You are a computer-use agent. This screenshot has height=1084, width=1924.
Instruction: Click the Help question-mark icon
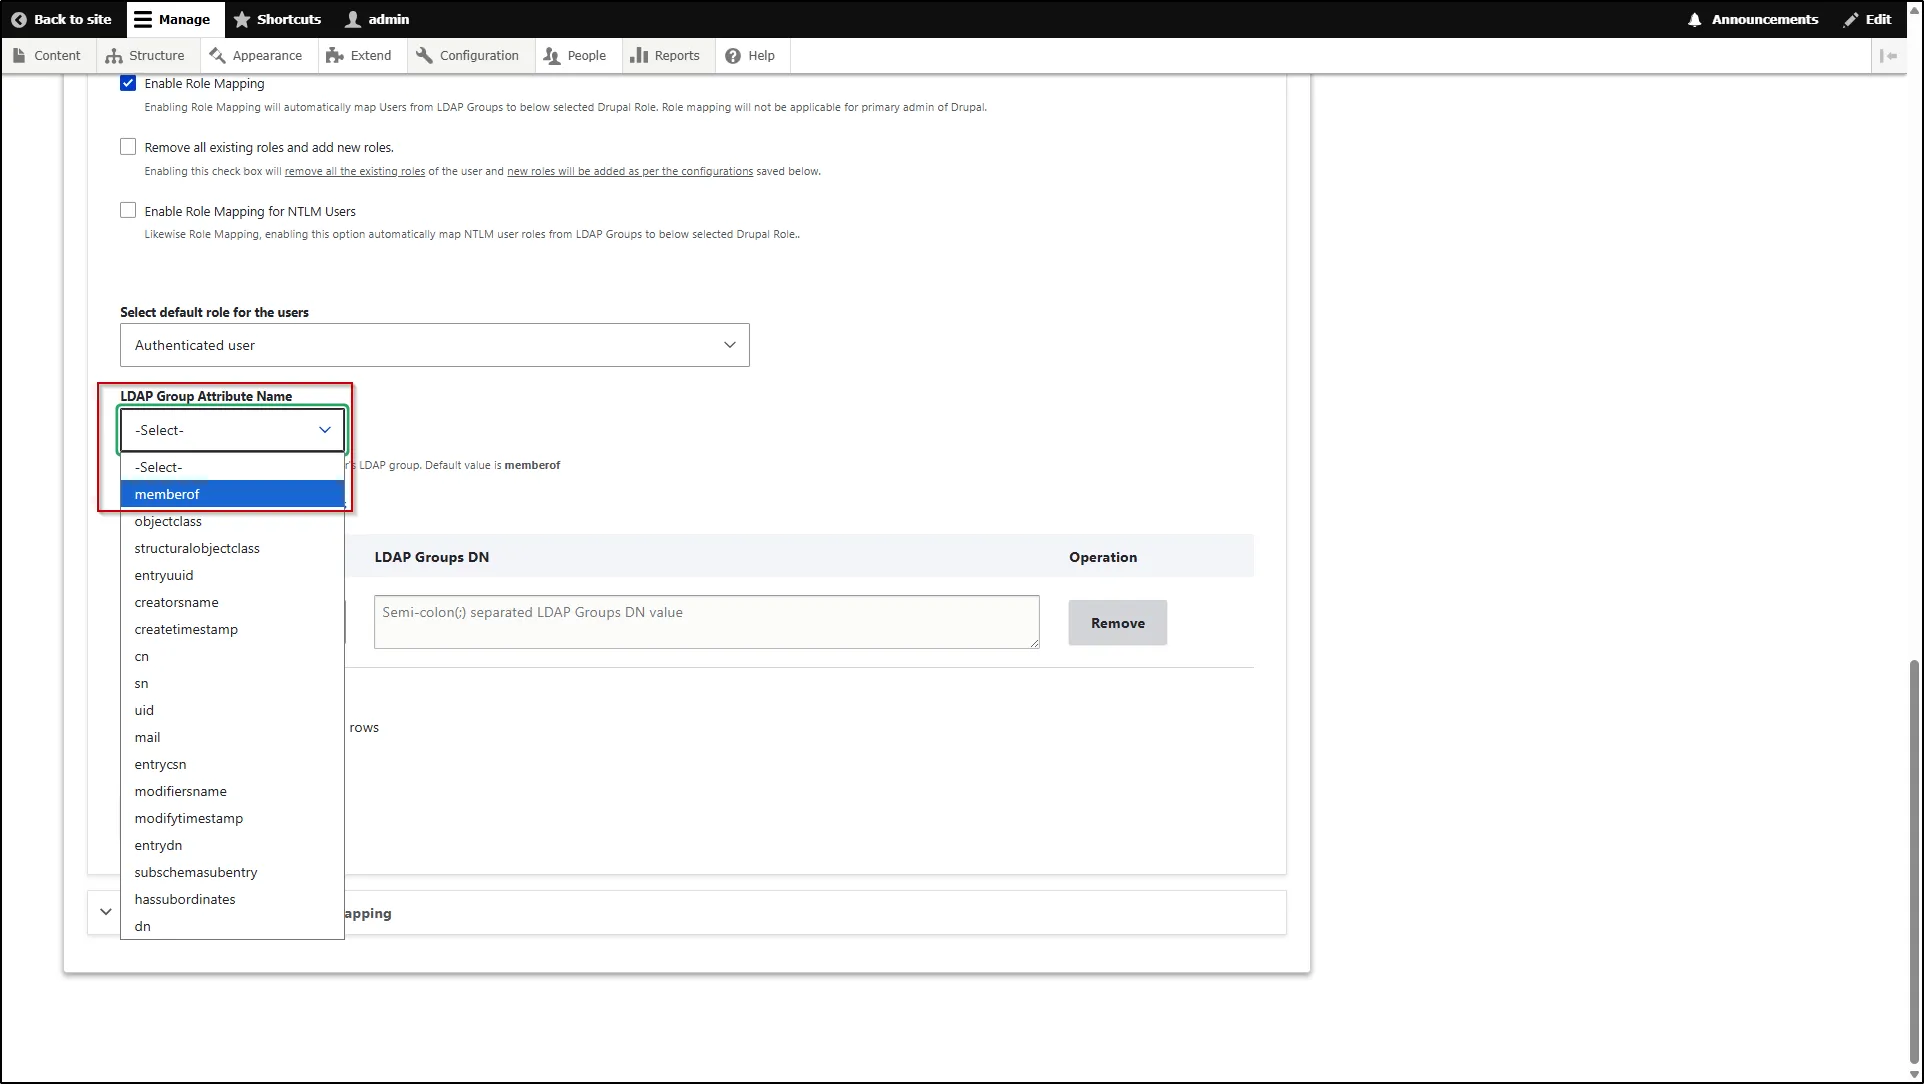(732, 55)
